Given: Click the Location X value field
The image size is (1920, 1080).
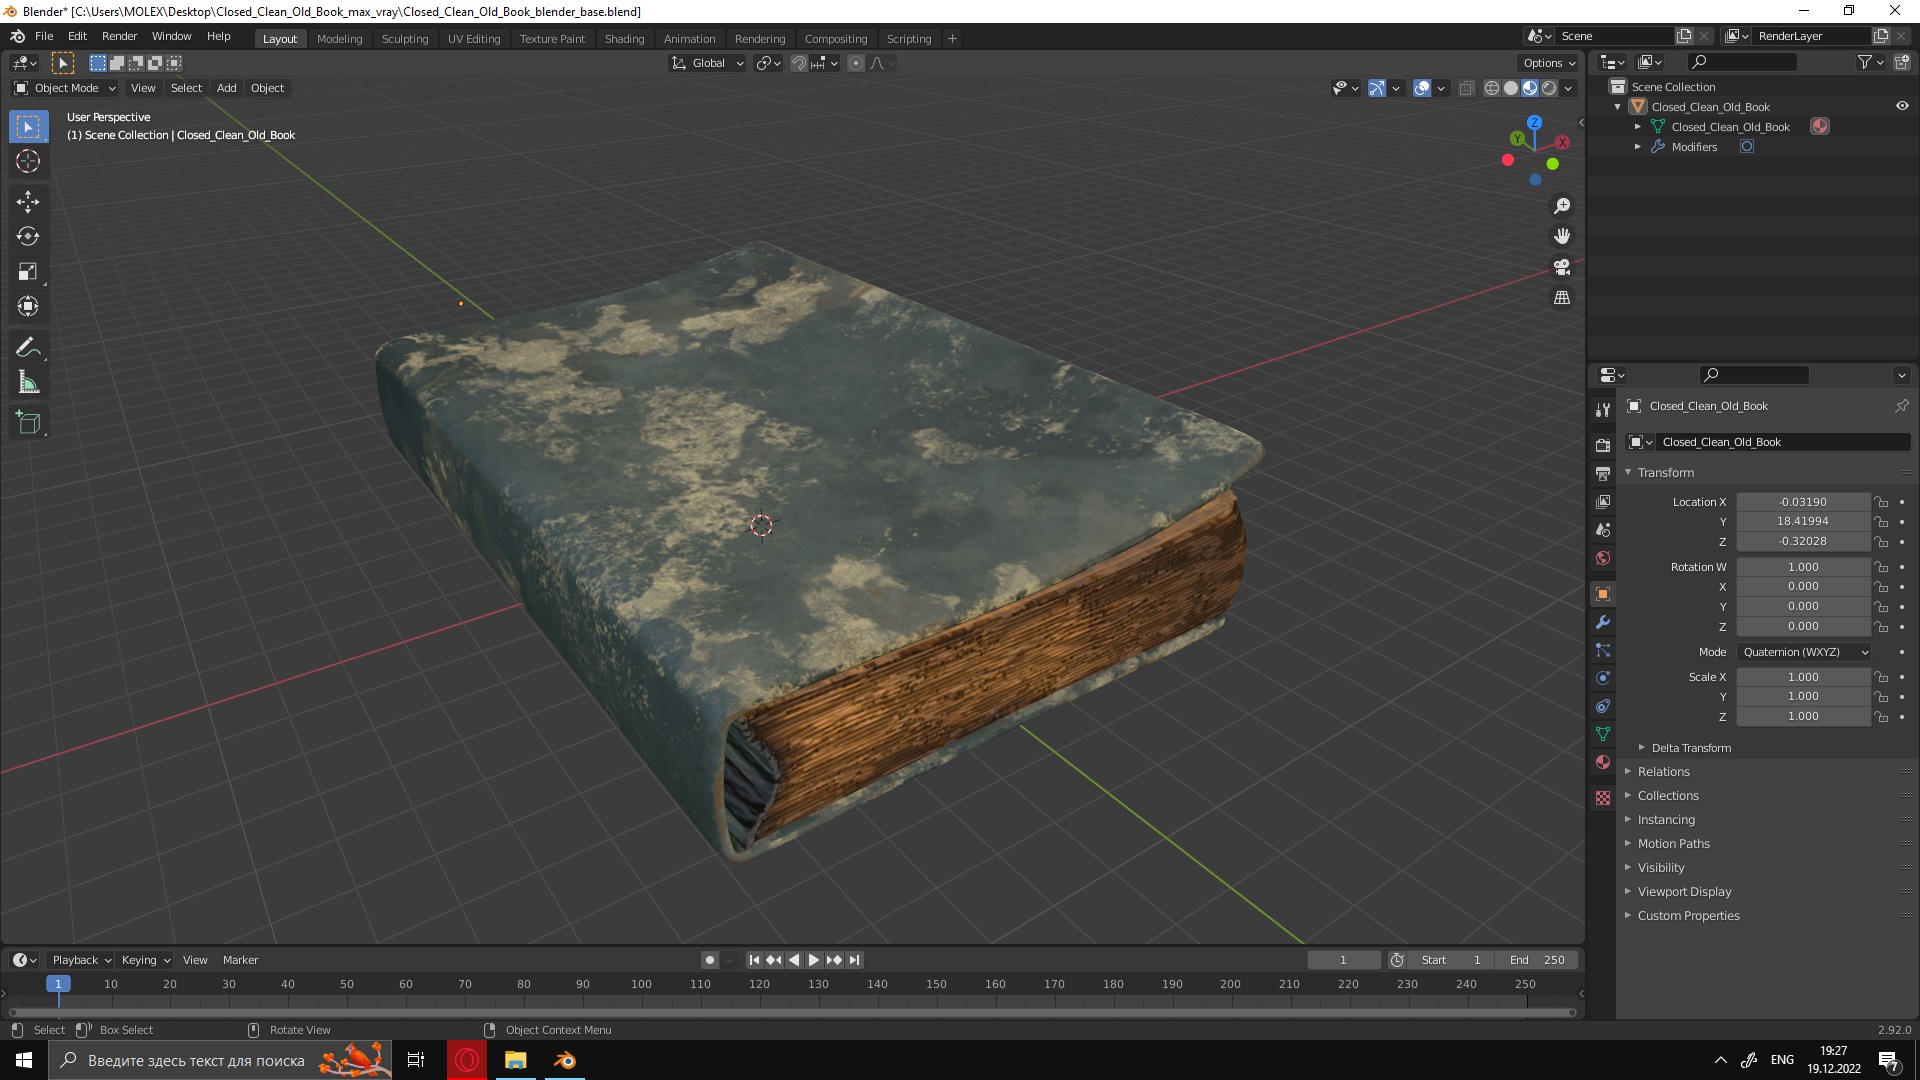Looking at the screenshot, I should pyautogui.click(x=1803, y=502).
